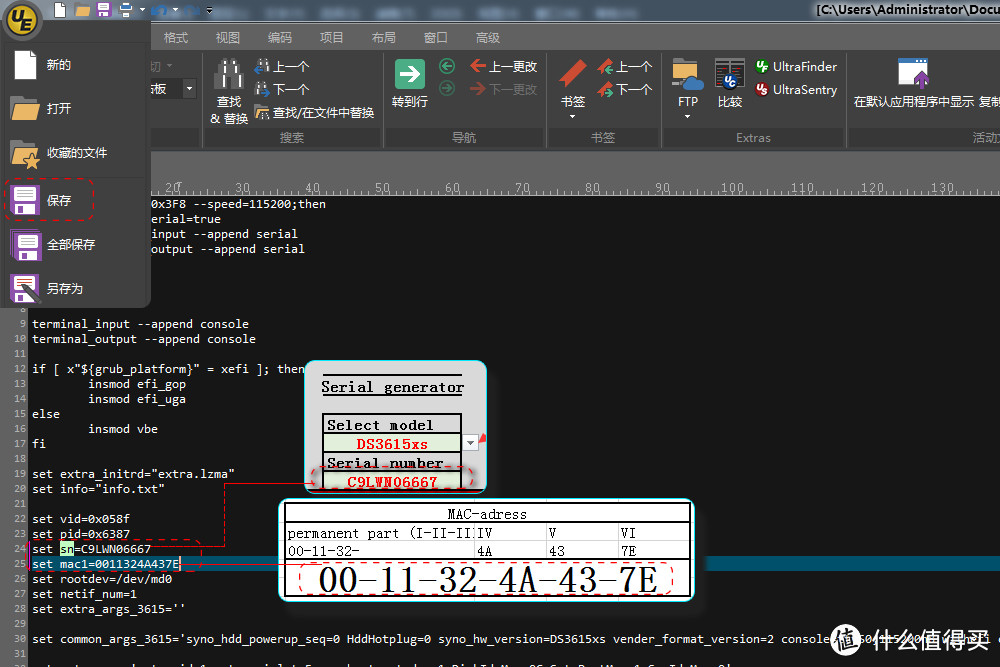The width and height of the screenshot is (1000, 667).
Task: Switch to the 窗口 ribbon tab
Action: pyautogui.click(x=436, y=38)
